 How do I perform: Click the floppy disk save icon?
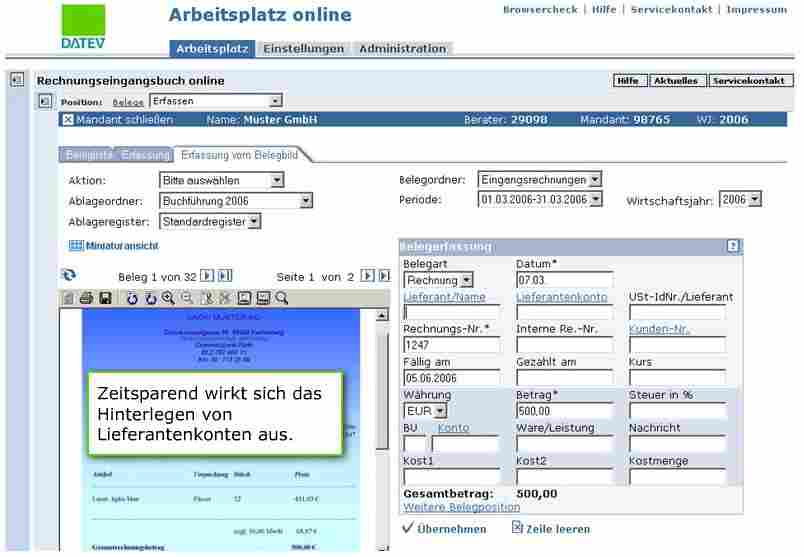pos(105,298)
